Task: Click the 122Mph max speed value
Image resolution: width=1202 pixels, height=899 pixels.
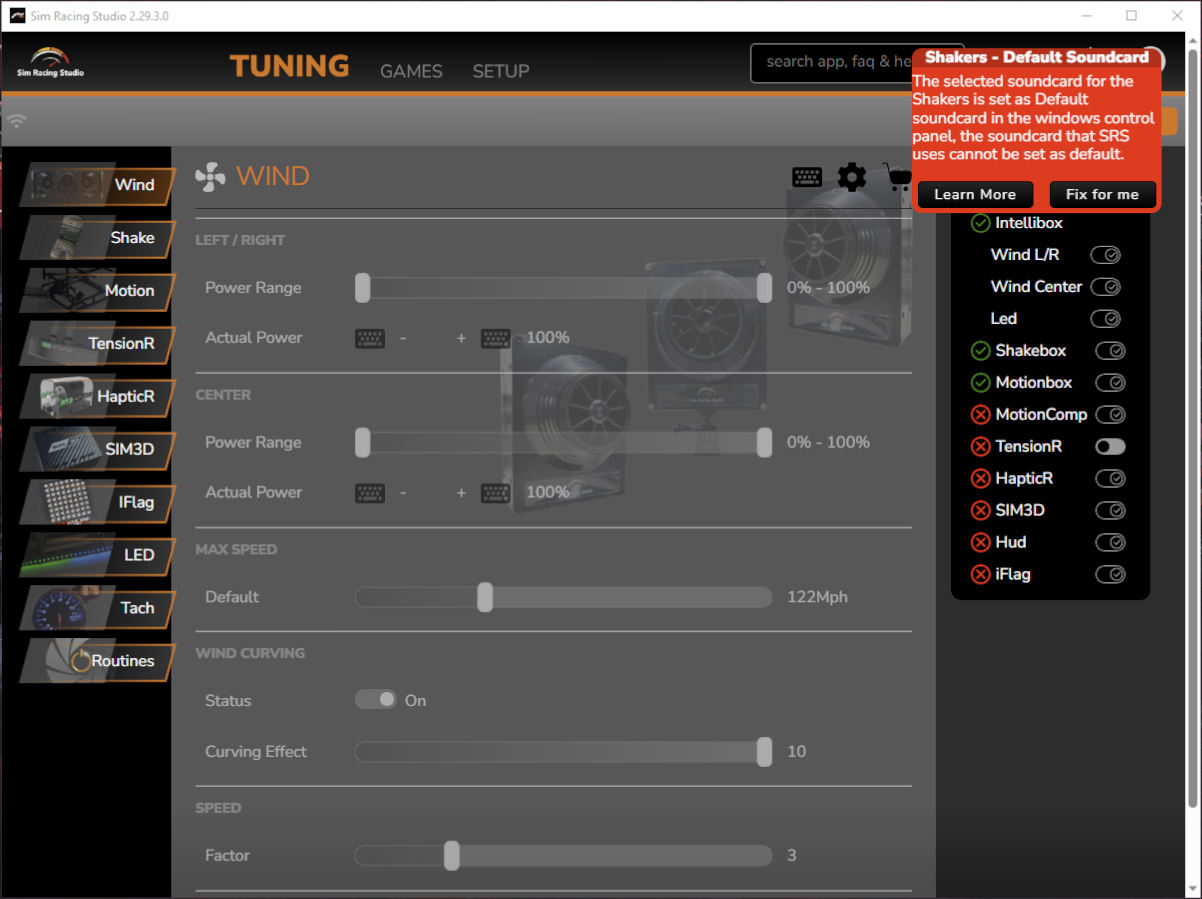Action: click(x=817, y=598)
